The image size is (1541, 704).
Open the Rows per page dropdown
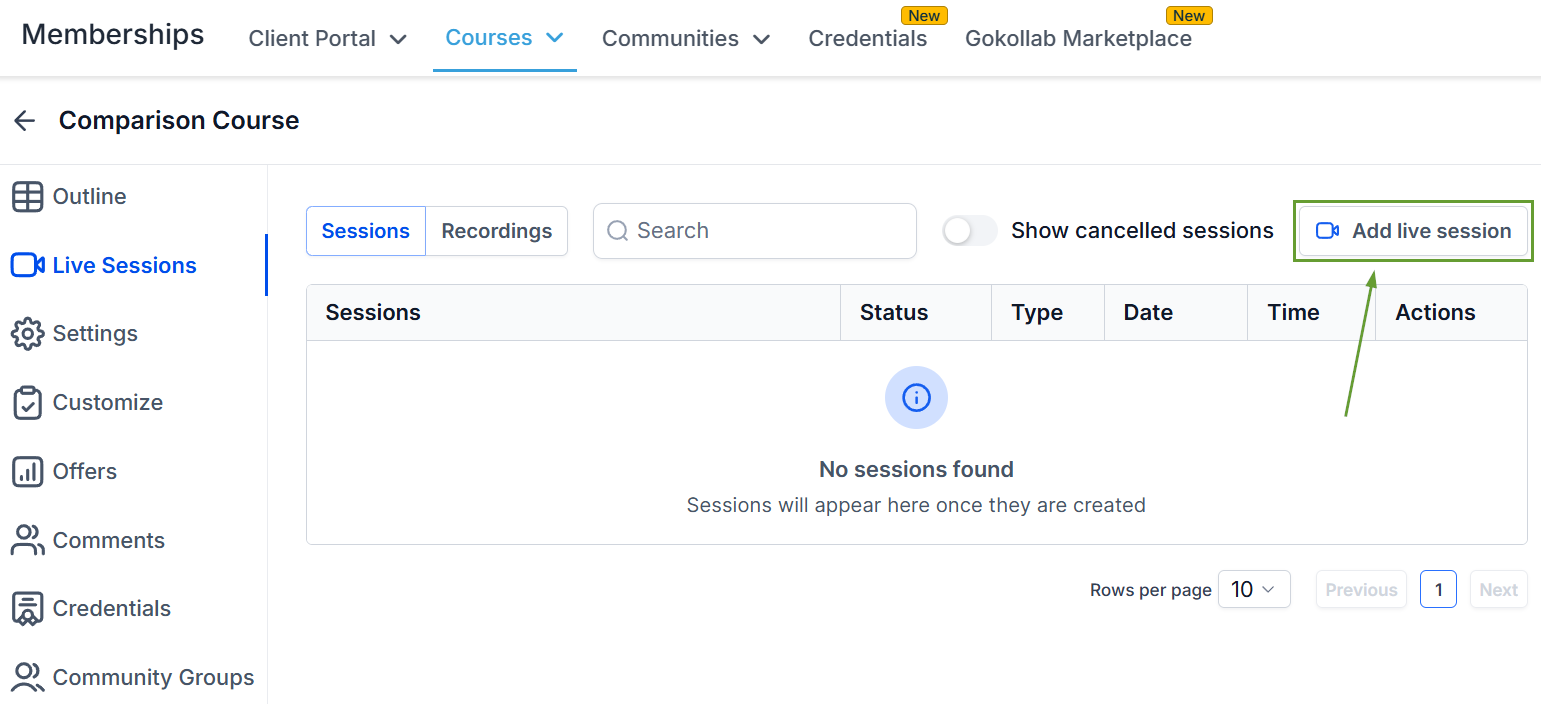pyautogui.click(x=1253, y=590)
